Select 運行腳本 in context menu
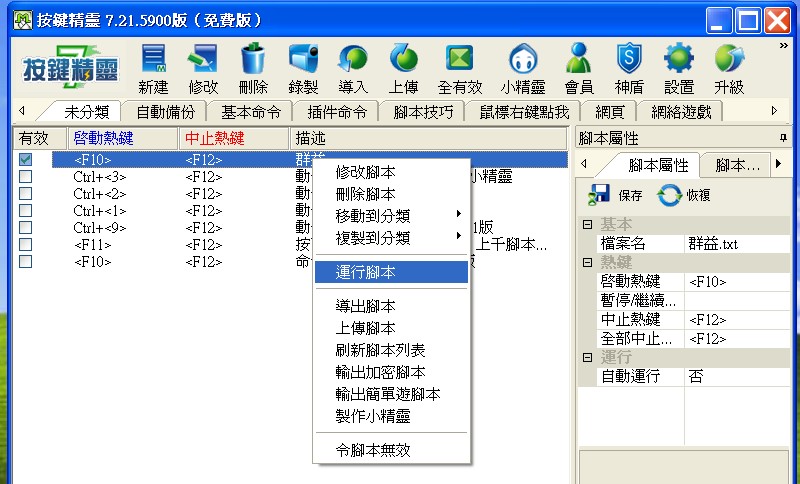Viewport: 800px width, 484px height. click(x=391, y=272)
